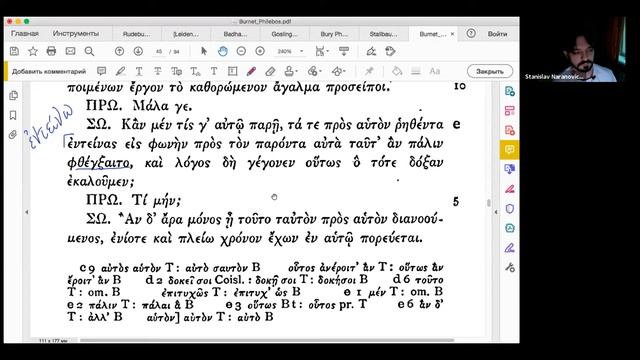Click the horizontal scrollbar at bottom
The width and height of the screenshot is (640, 360).
coord(267,340)
